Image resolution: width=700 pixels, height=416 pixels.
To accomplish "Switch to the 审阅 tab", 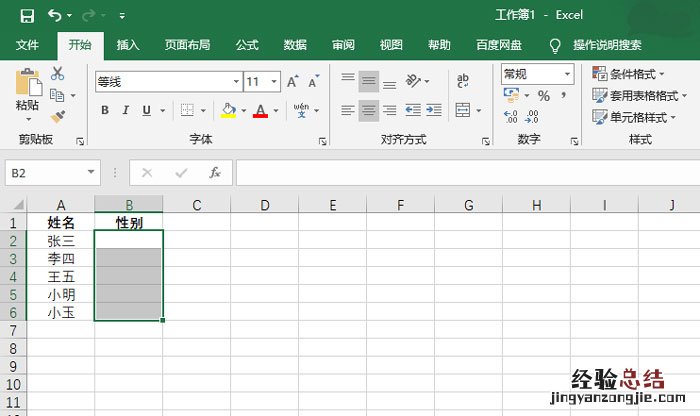I will point(343,45).
